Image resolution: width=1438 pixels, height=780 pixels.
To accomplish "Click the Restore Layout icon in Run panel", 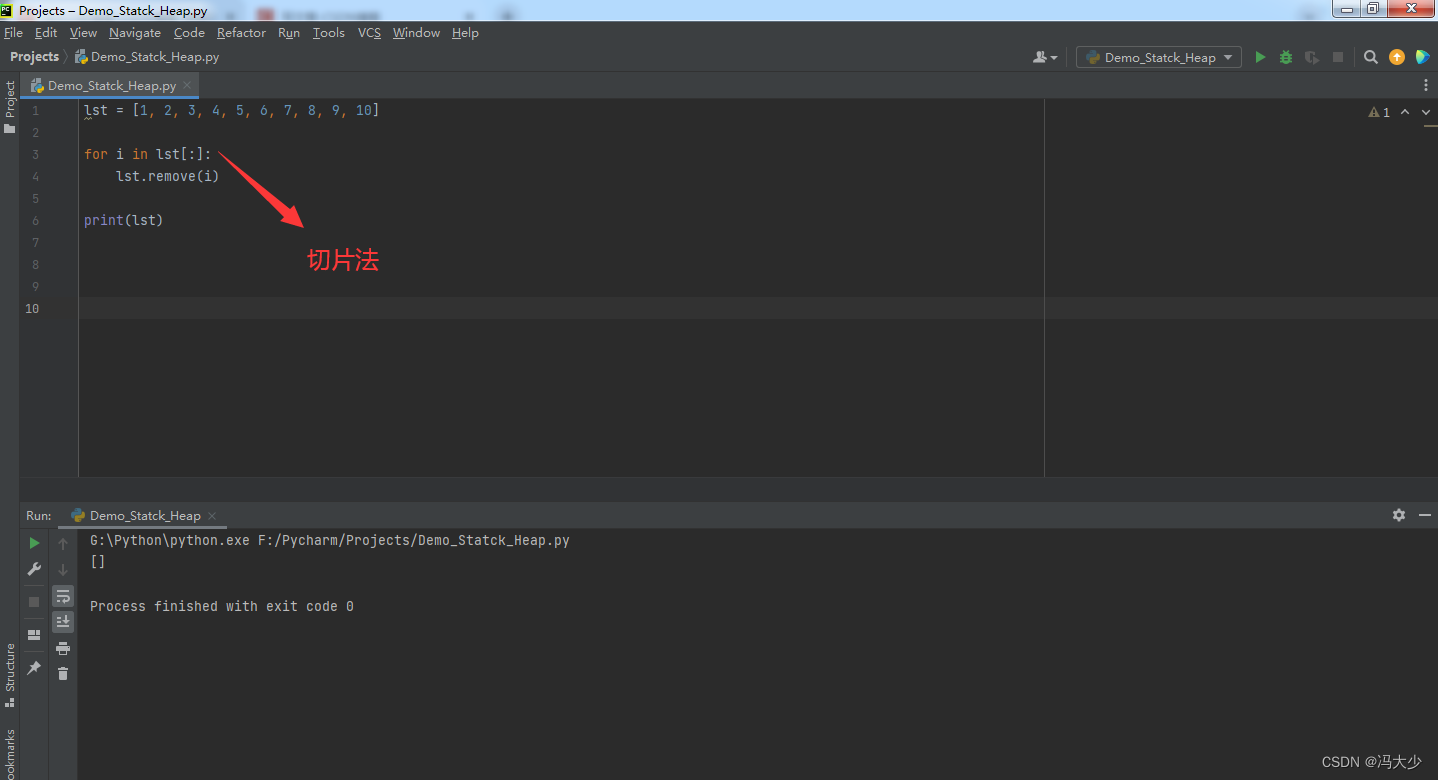I will tap(34, 634).
